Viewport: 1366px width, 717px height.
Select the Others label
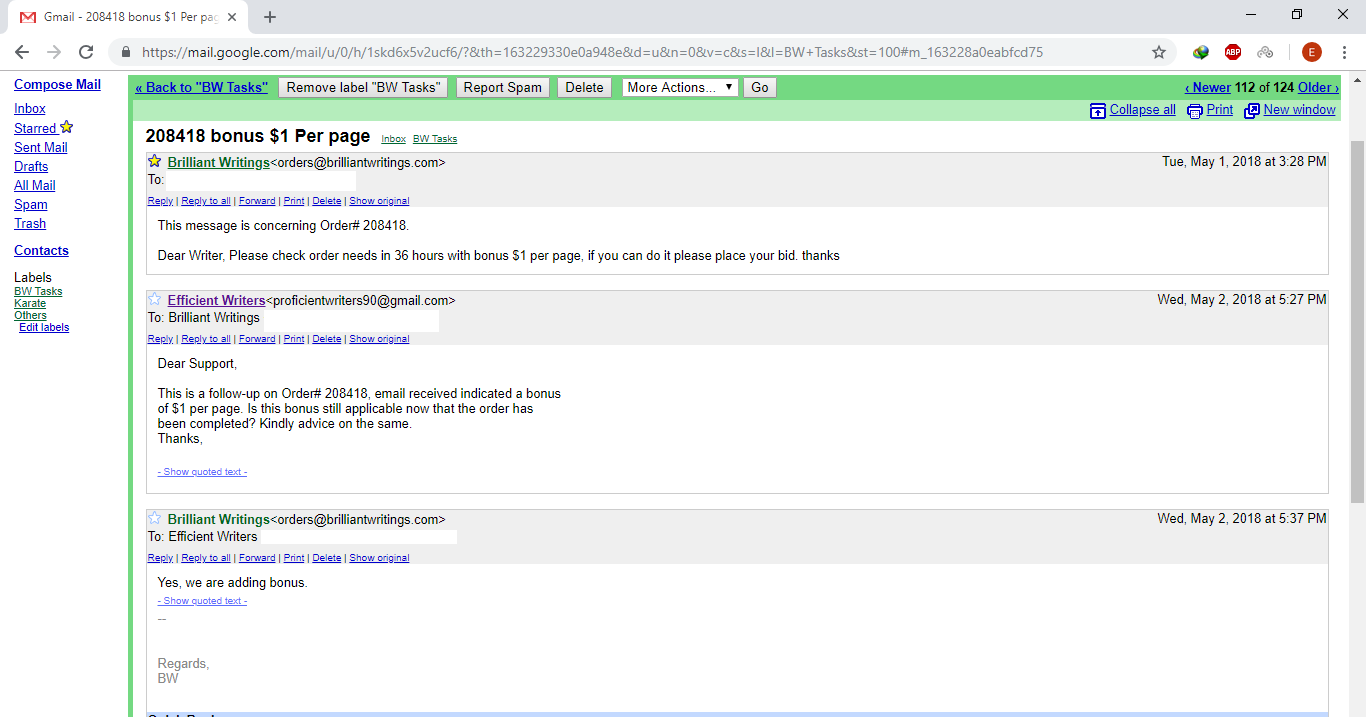(x=30, y=315)
